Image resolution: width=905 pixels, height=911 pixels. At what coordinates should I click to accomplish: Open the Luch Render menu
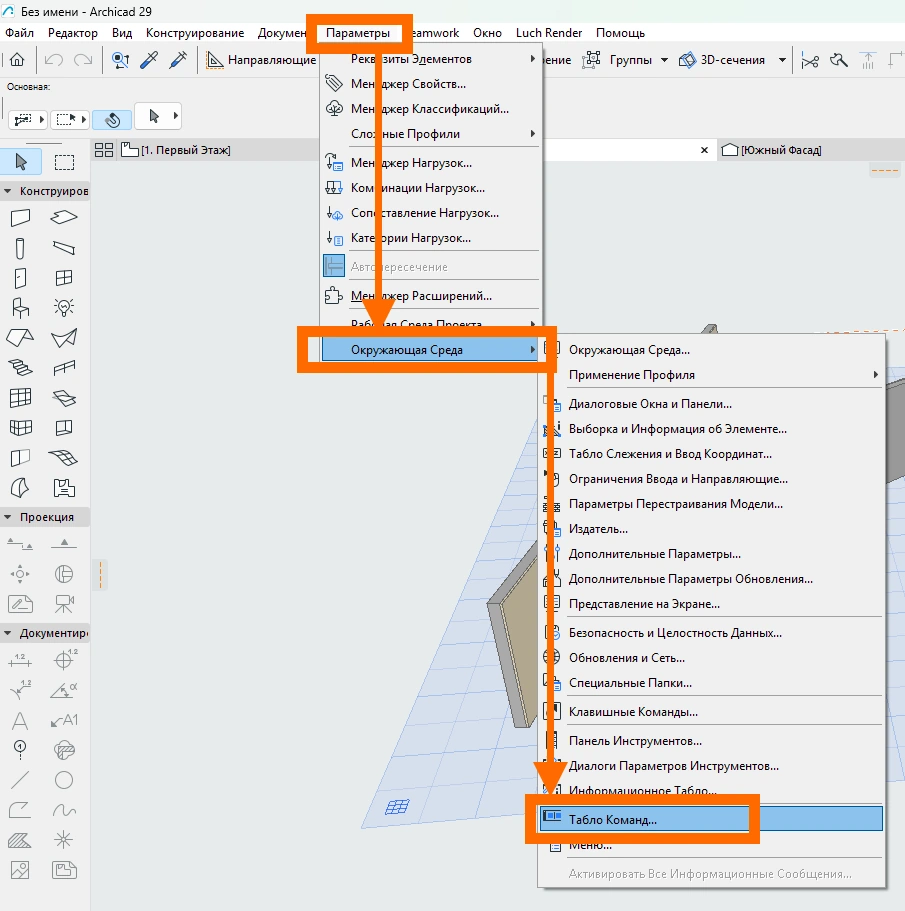point(548,33)
